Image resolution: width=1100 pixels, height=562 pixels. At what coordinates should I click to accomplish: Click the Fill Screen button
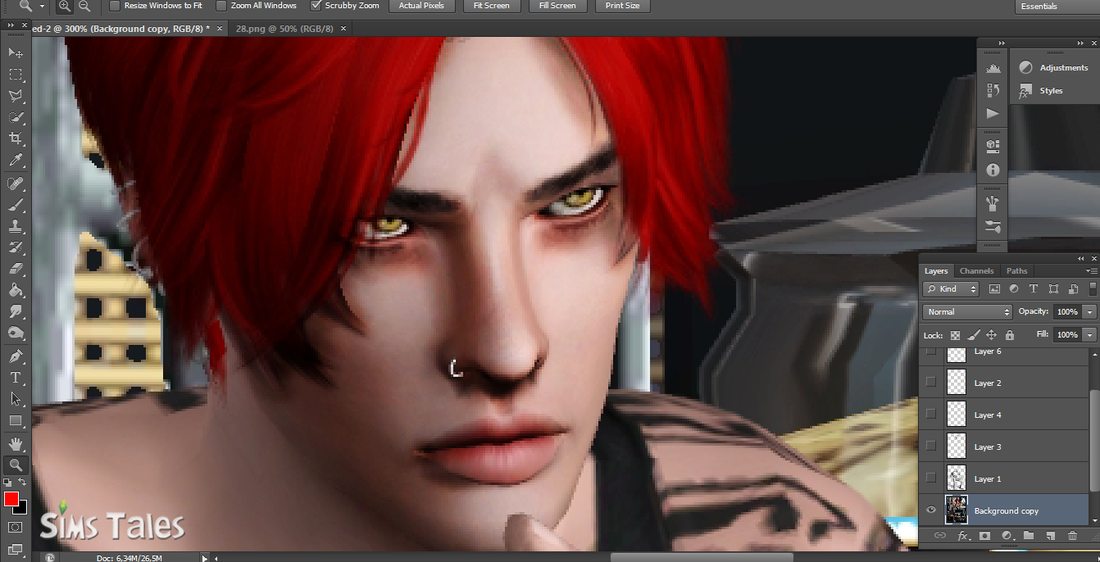(558, 6)
